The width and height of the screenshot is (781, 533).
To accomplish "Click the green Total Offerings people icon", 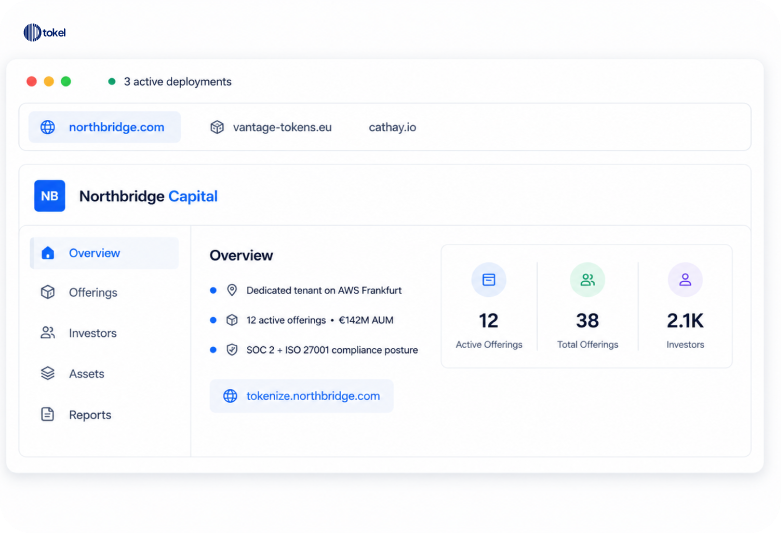I will click(x=587, y=279).
